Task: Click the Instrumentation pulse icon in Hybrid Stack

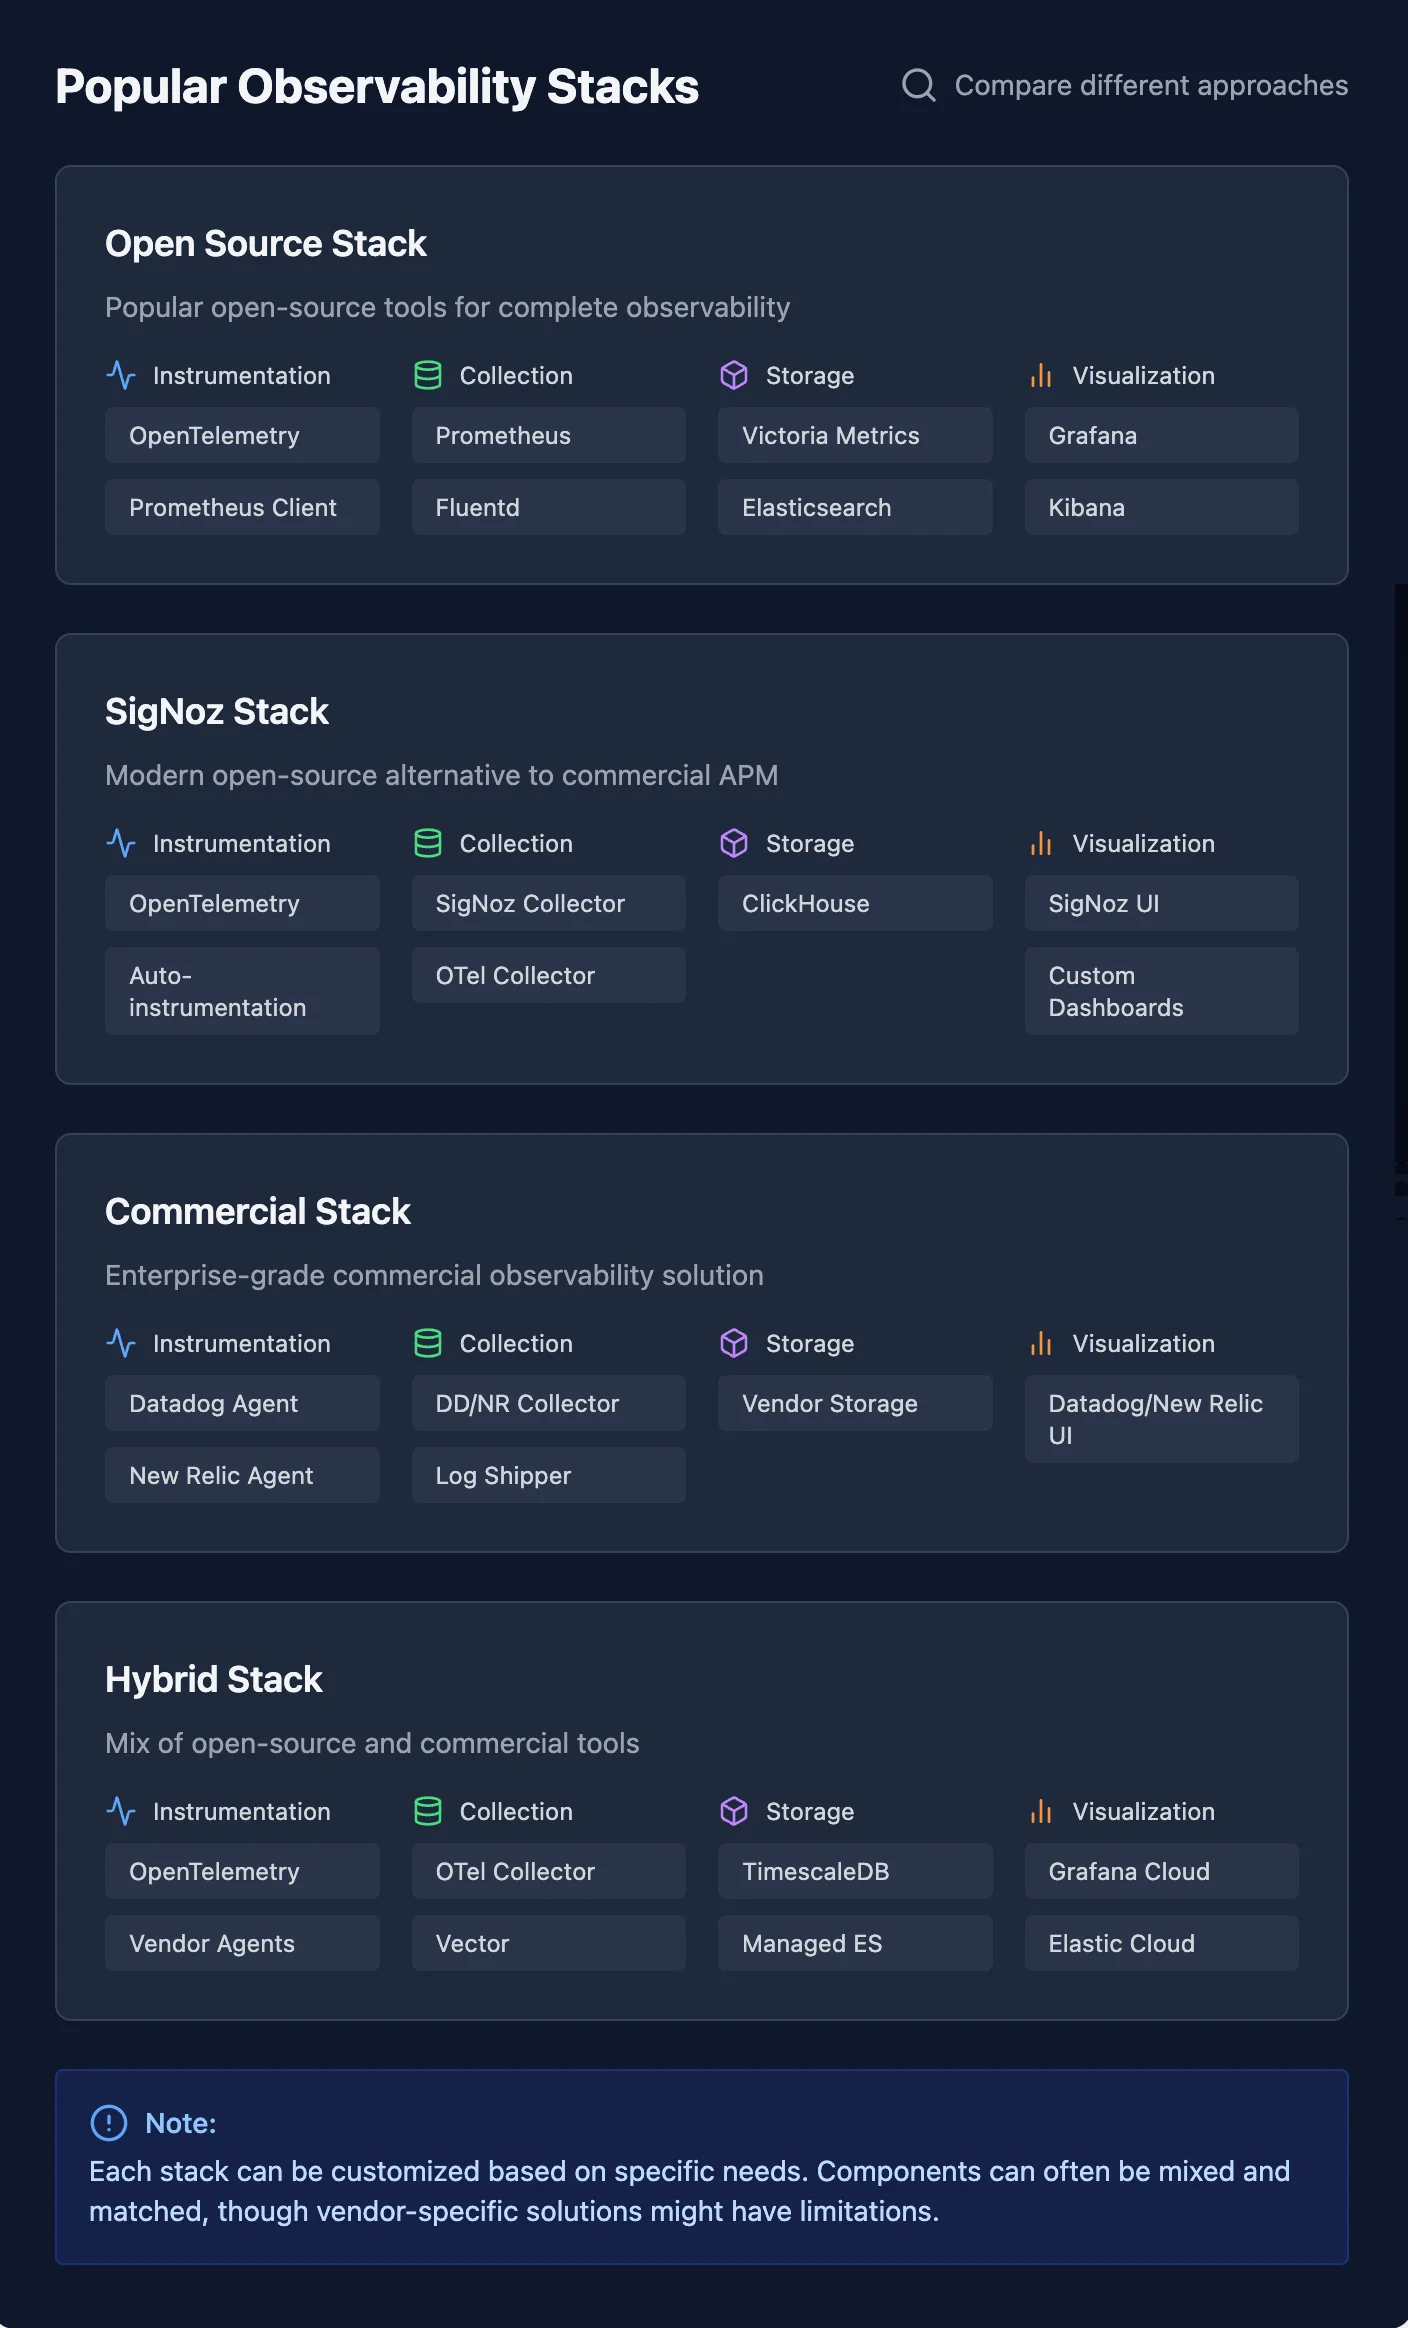Action: [x=121, y=1811]
